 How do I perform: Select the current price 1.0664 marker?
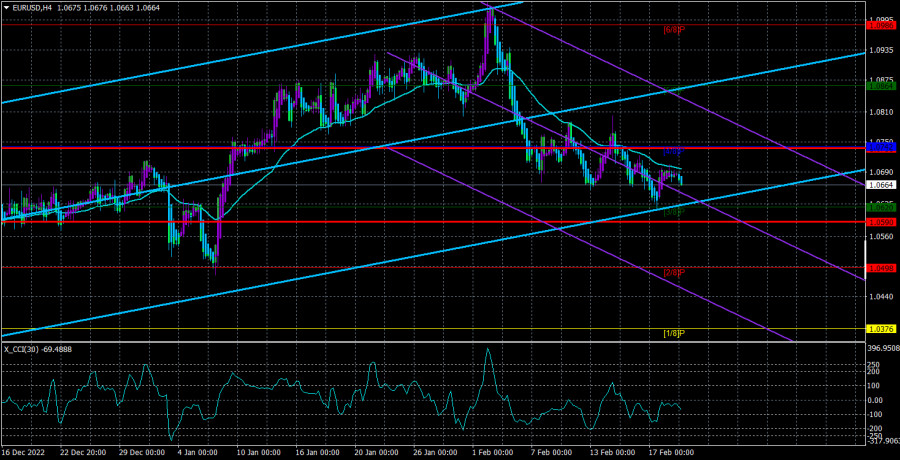(x=881, y=185)
